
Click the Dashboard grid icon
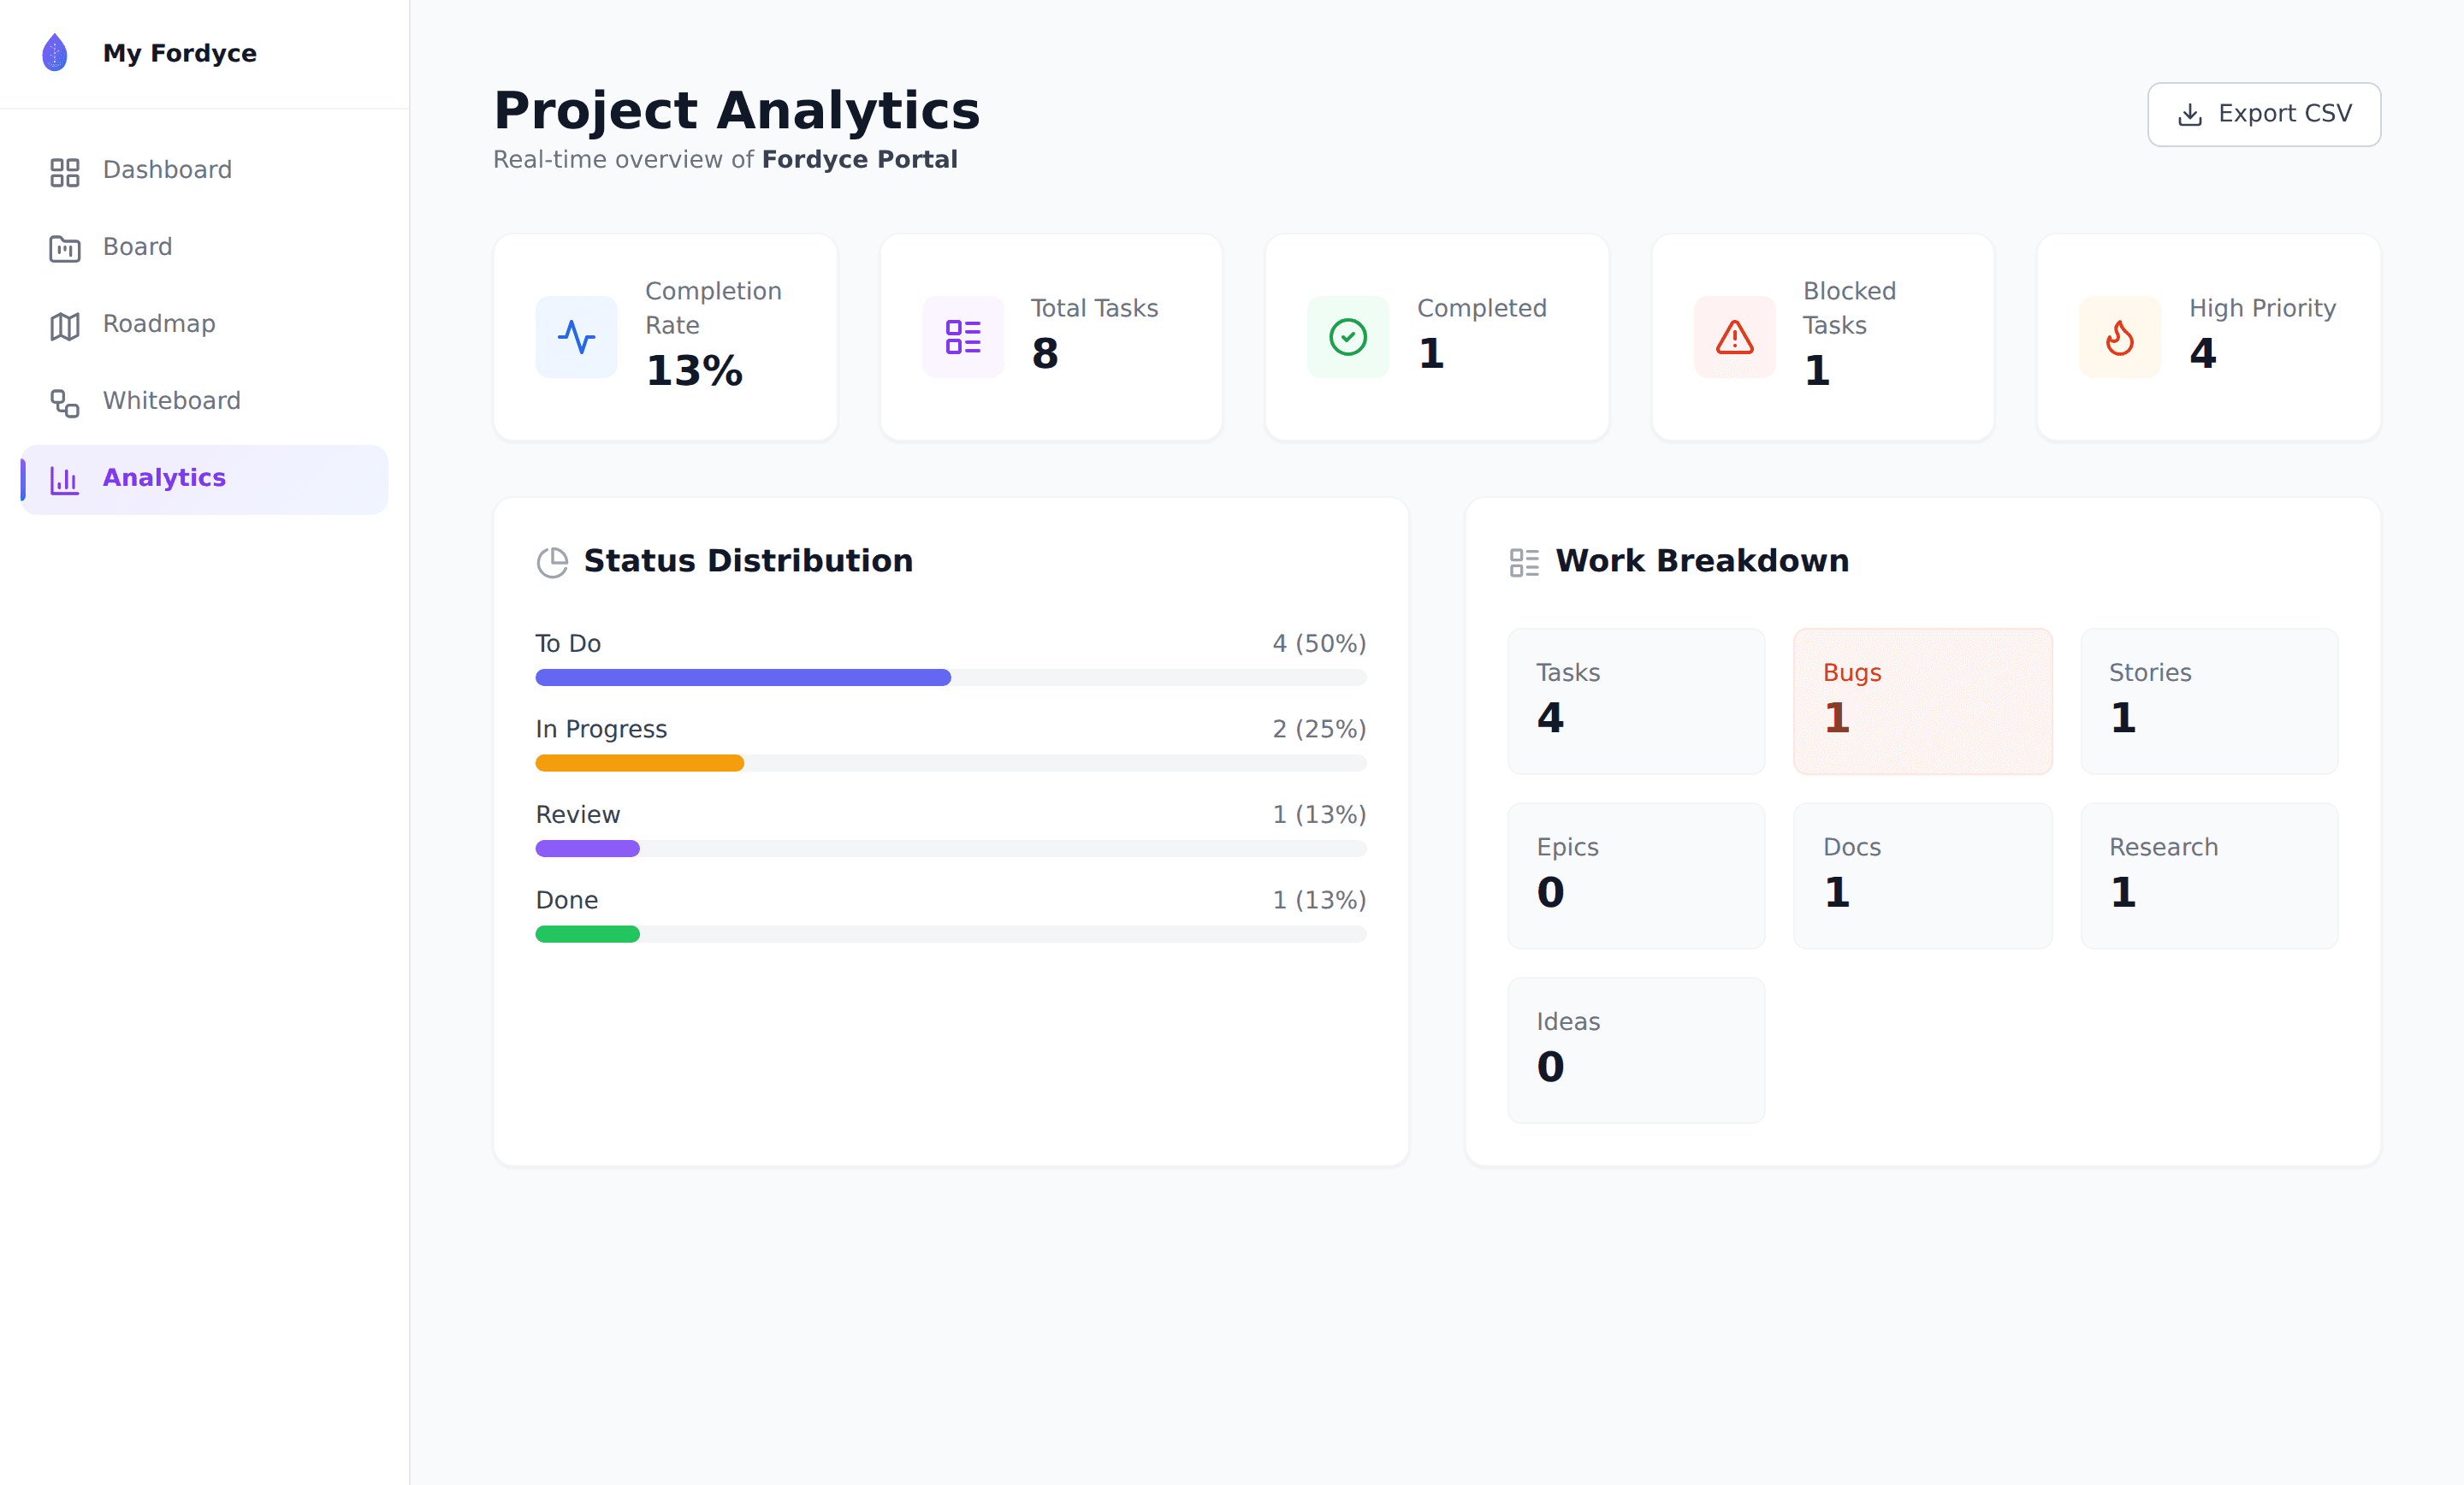coord(65,172)
